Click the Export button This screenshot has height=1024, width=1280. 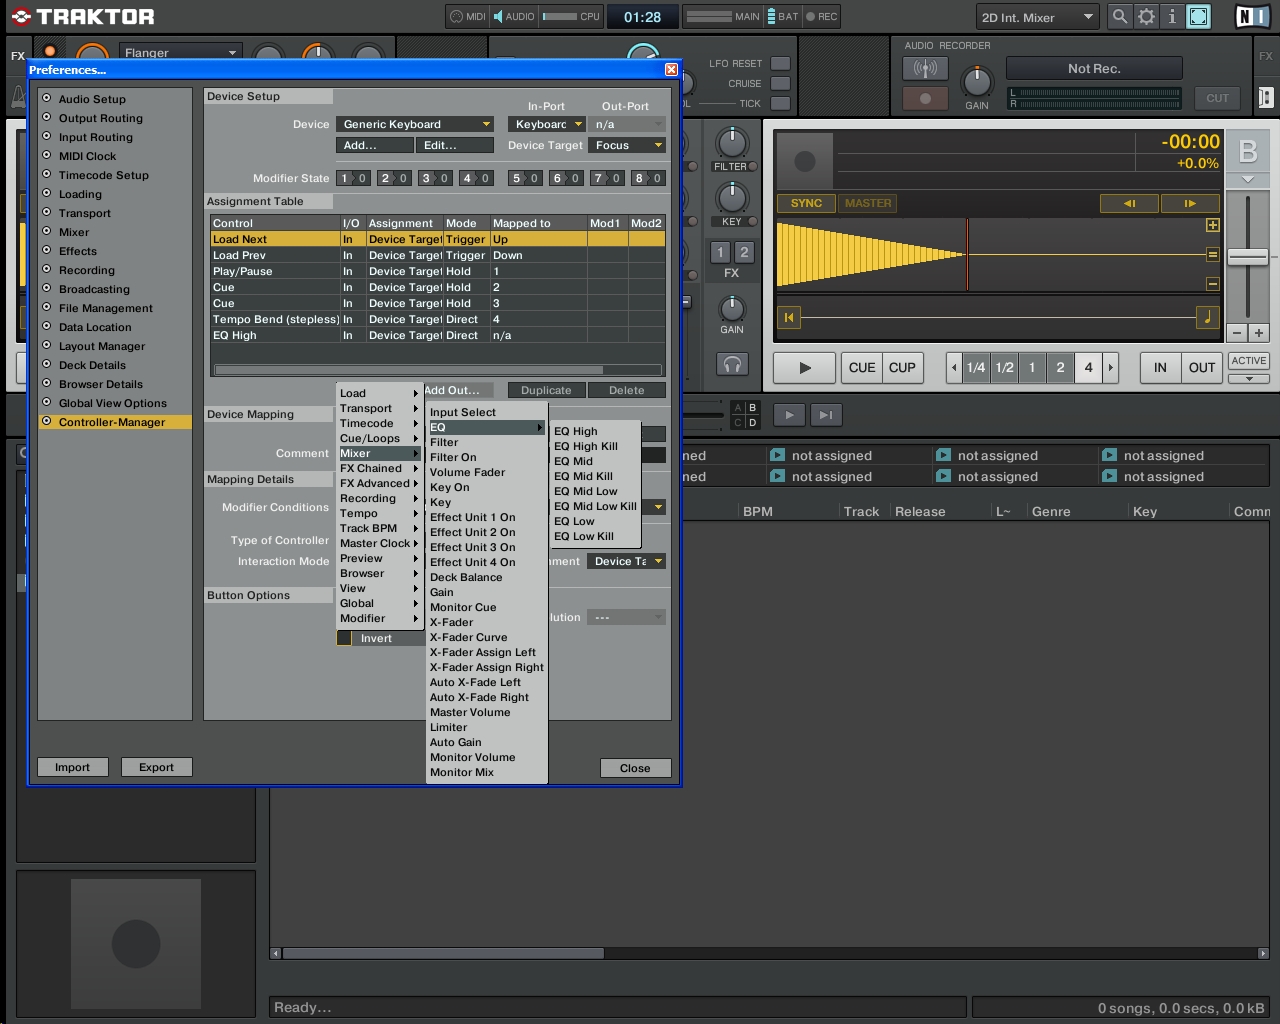coord(156,767)
